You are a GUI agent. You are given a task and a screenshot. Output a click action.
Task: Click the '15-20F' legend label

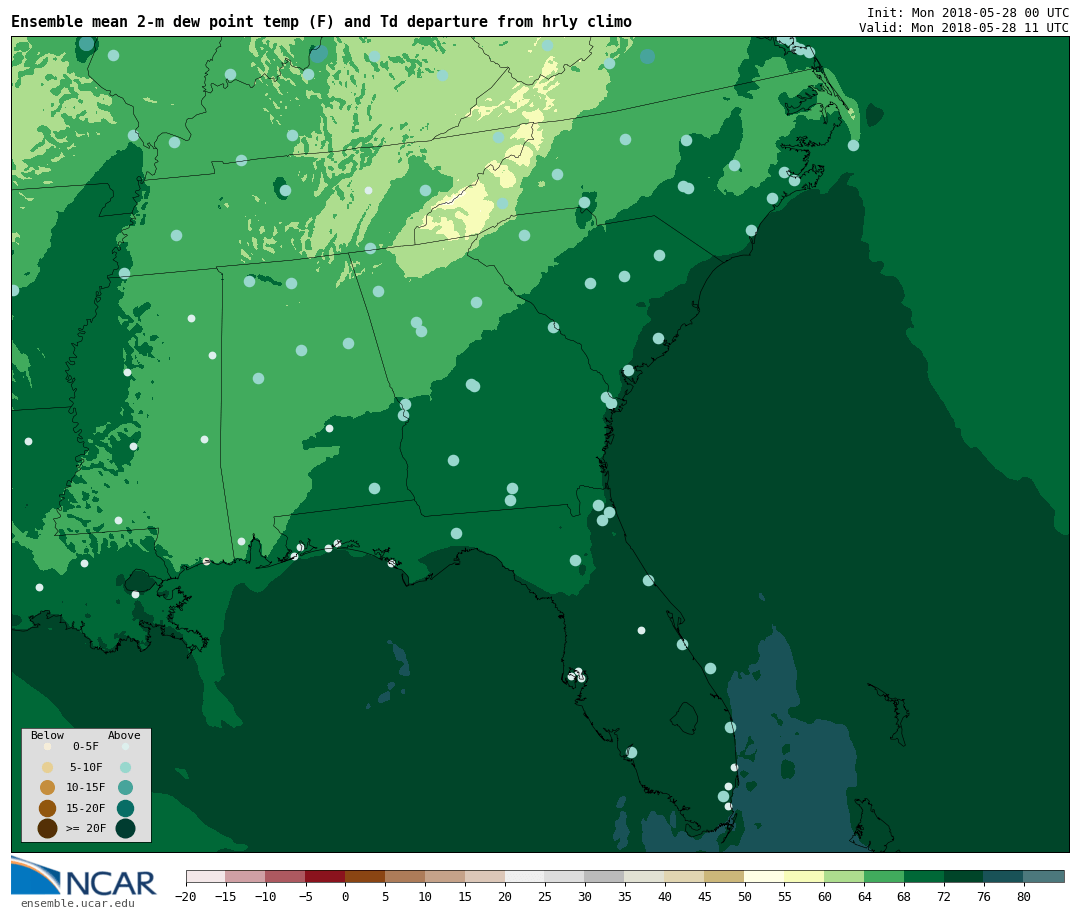click(x=86, y=808)
